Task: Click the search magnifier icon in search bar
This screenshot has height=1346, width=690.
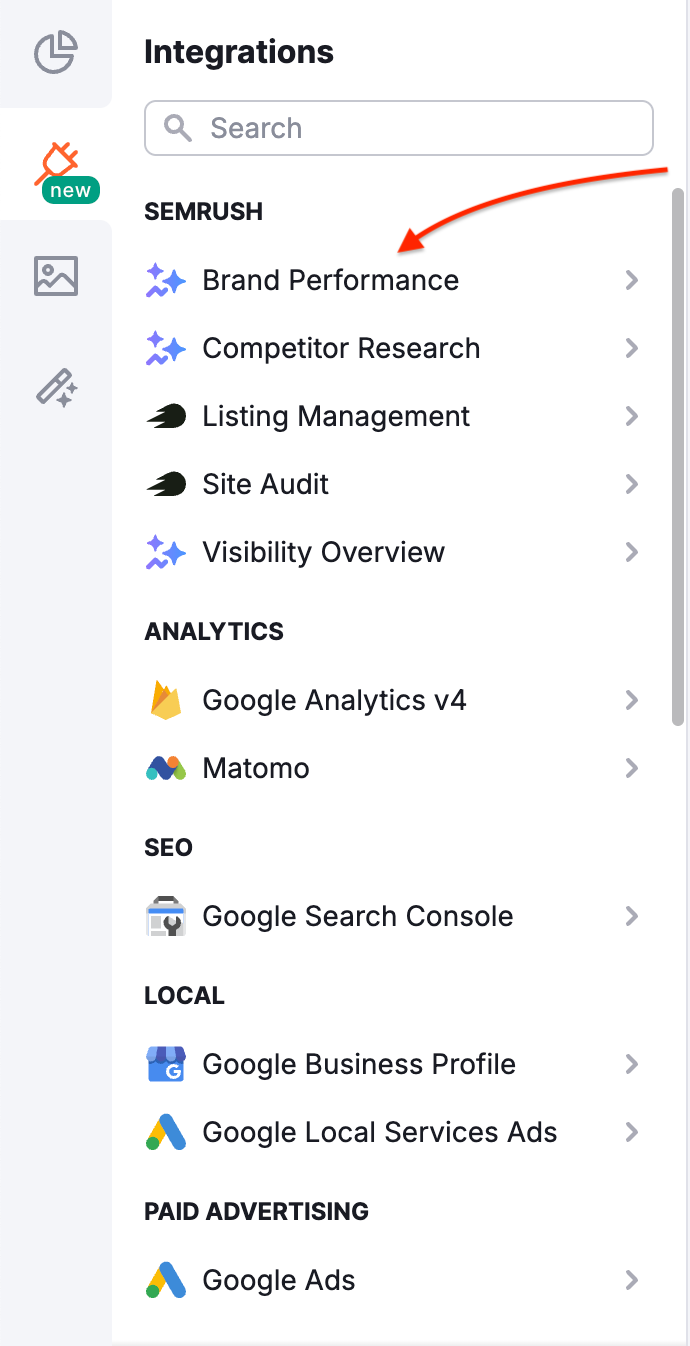Action: click(177, 128)
